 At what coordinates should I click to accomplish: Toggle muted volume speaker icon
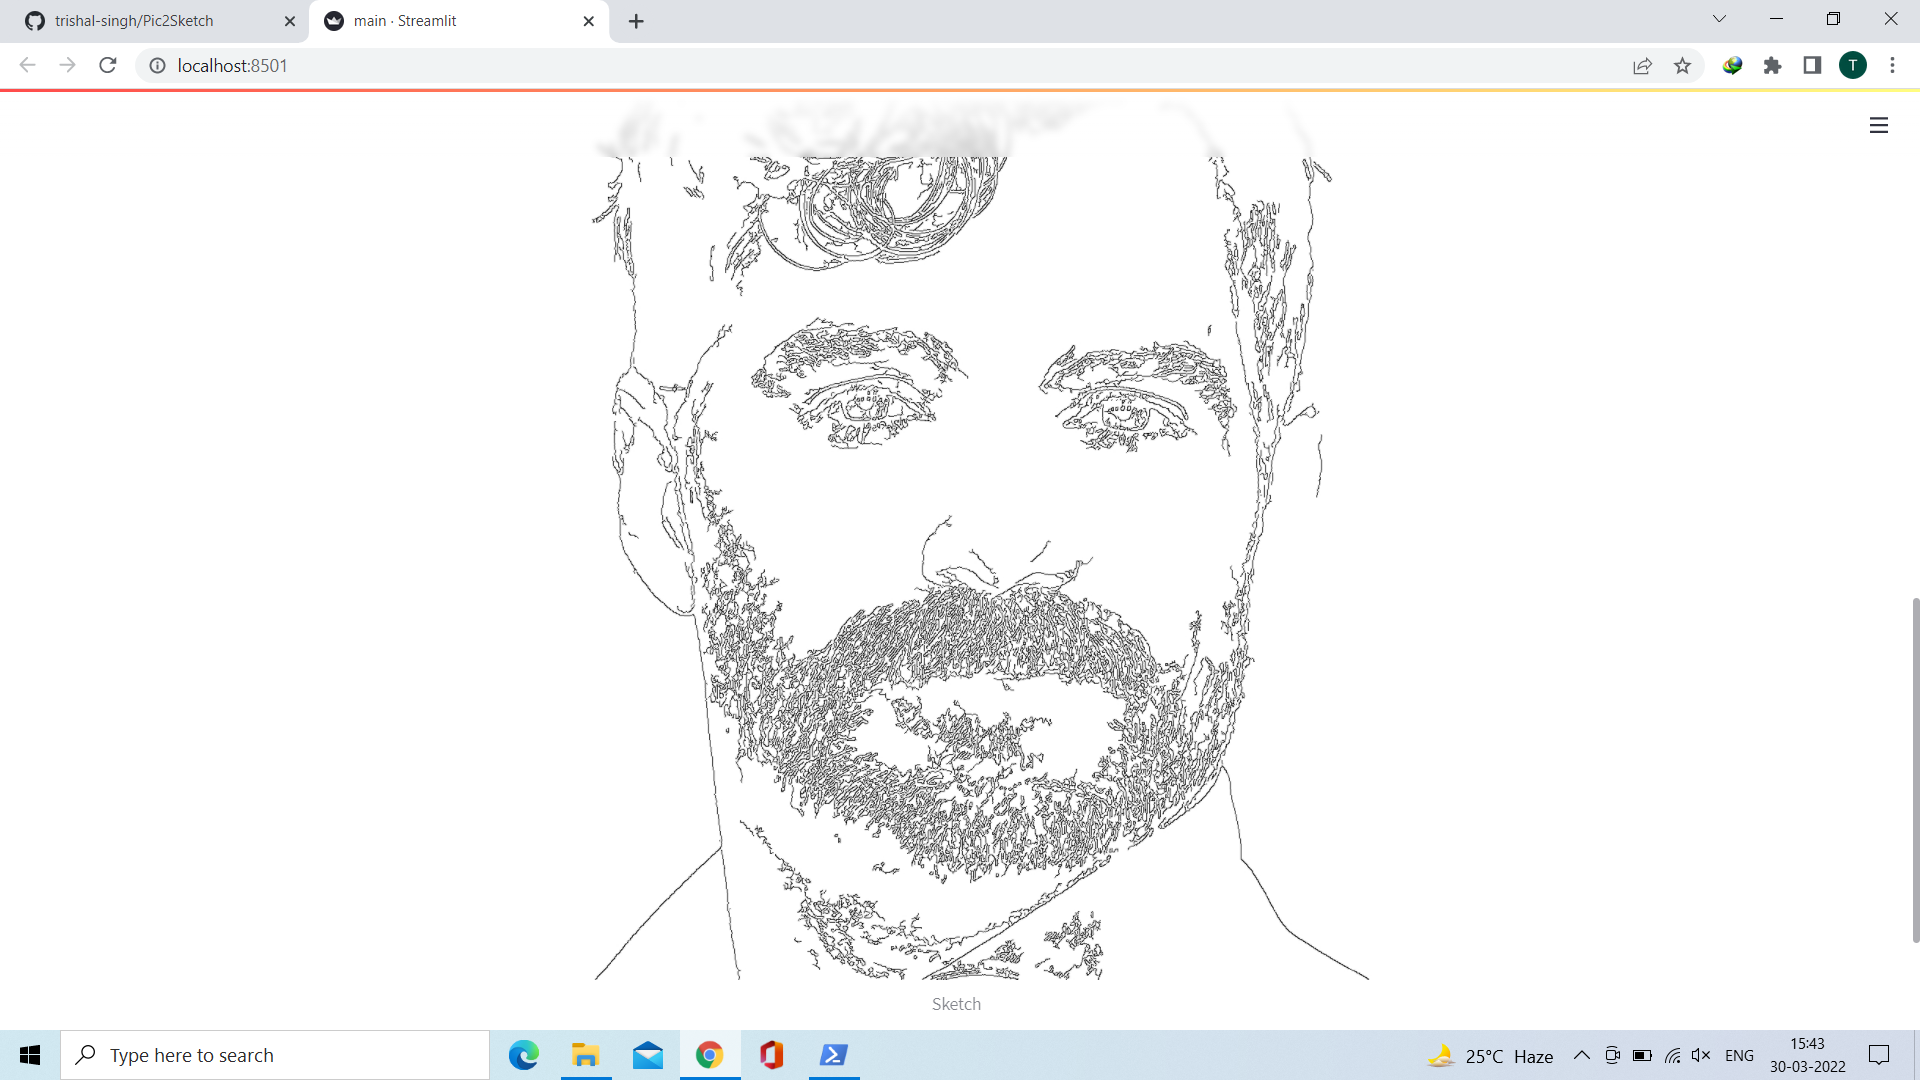coord(1700,1055)
